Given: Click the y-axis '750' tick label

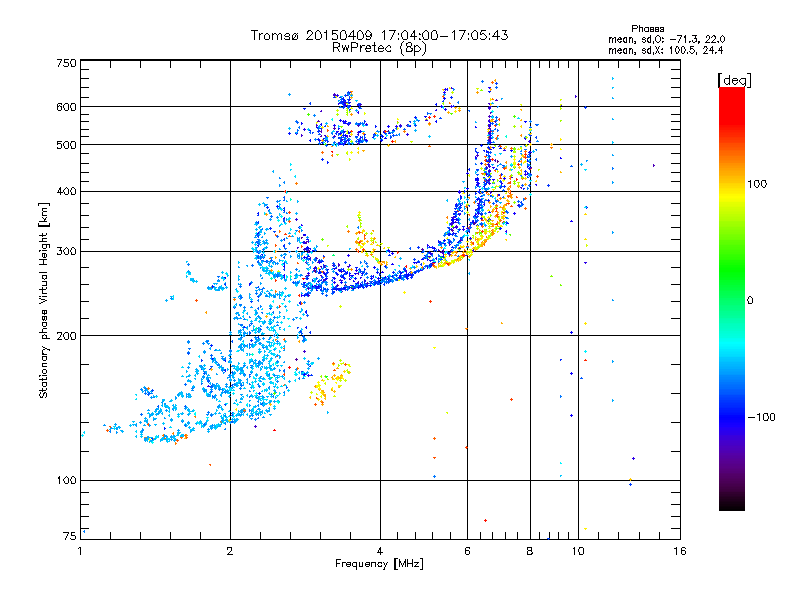Looking at the screenshot, I should 66,63.
